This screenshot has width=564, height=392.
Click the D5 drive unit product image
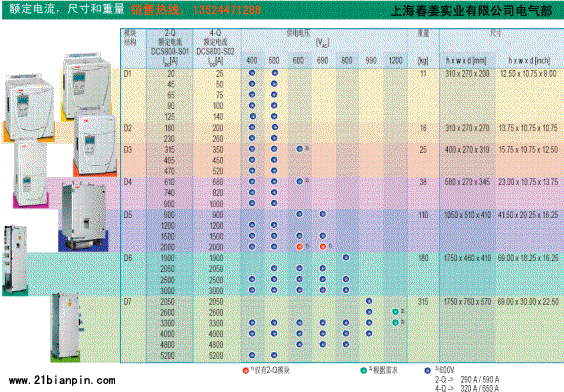[x=83, y=217]
